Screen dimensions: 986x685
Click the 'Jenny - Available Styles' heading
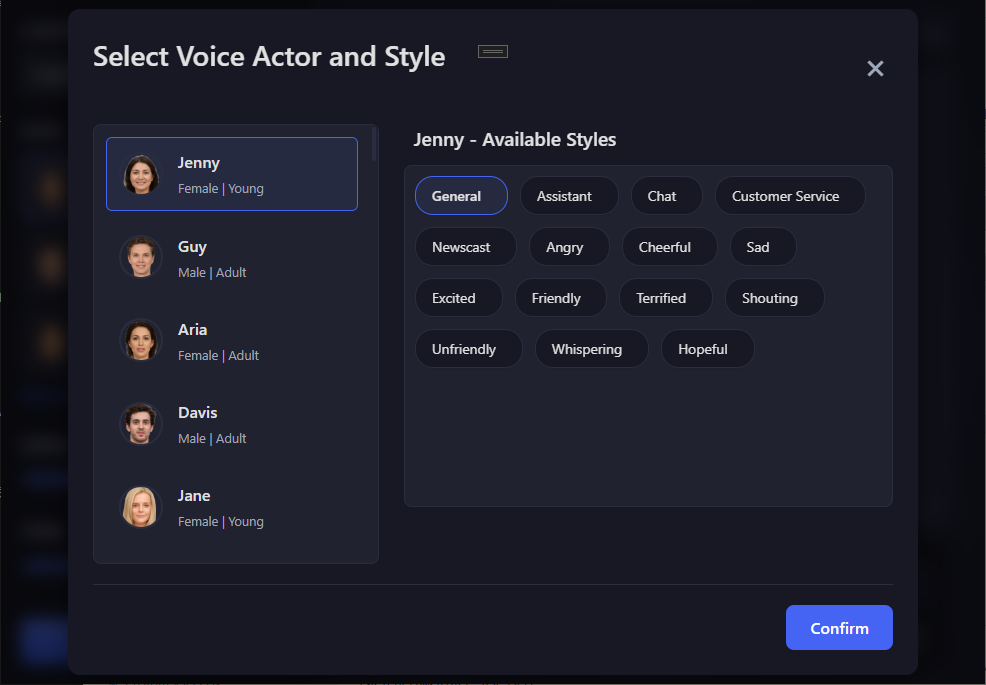pyautogui.click(x=514, y=140)
